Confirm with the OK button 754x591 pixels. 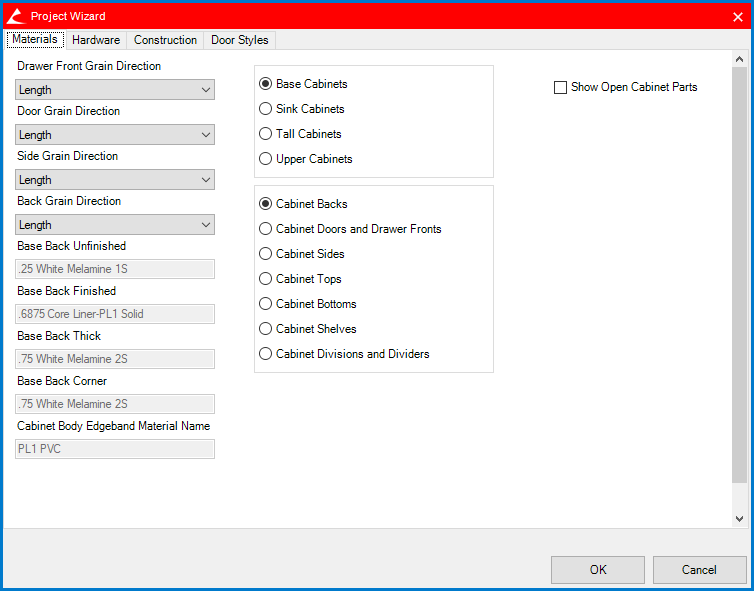(598, 570)
